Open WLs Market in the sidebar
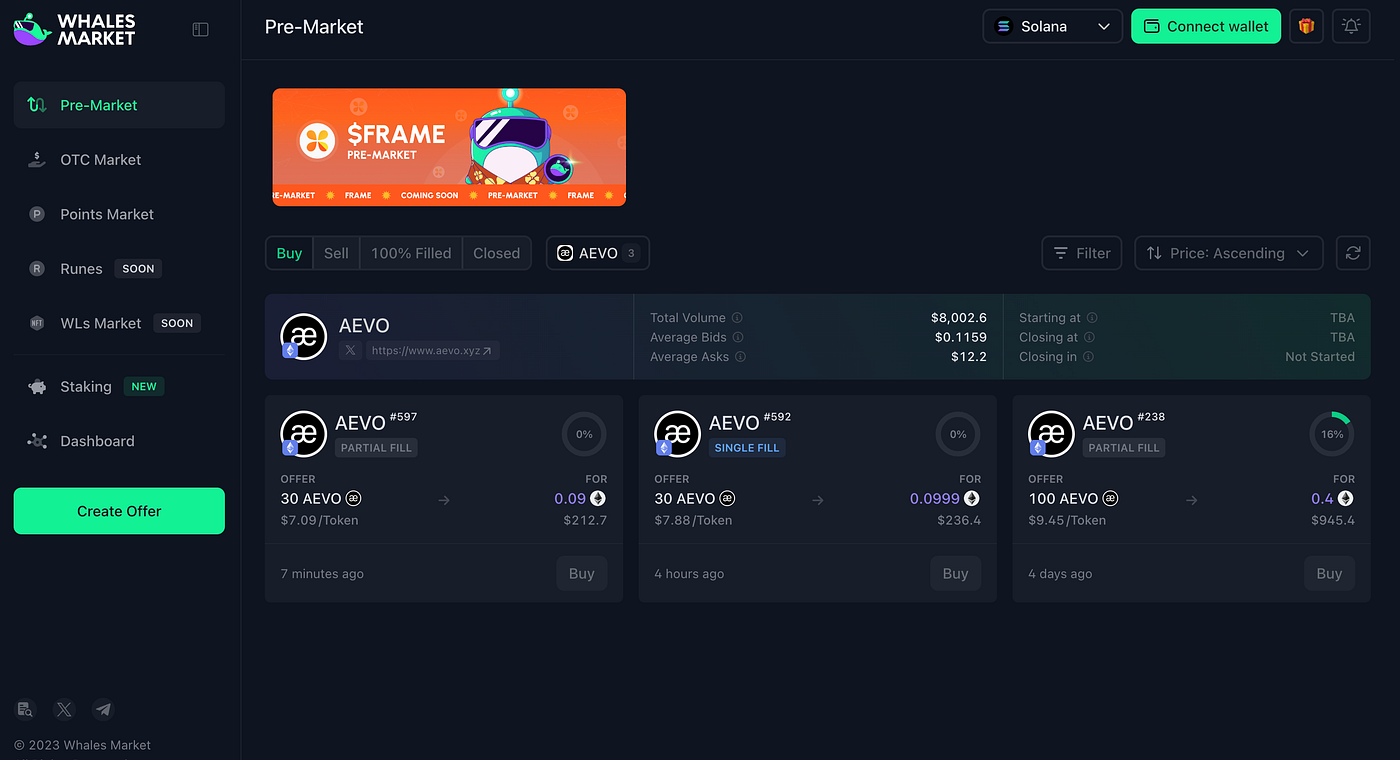 (x=119, y=323)
